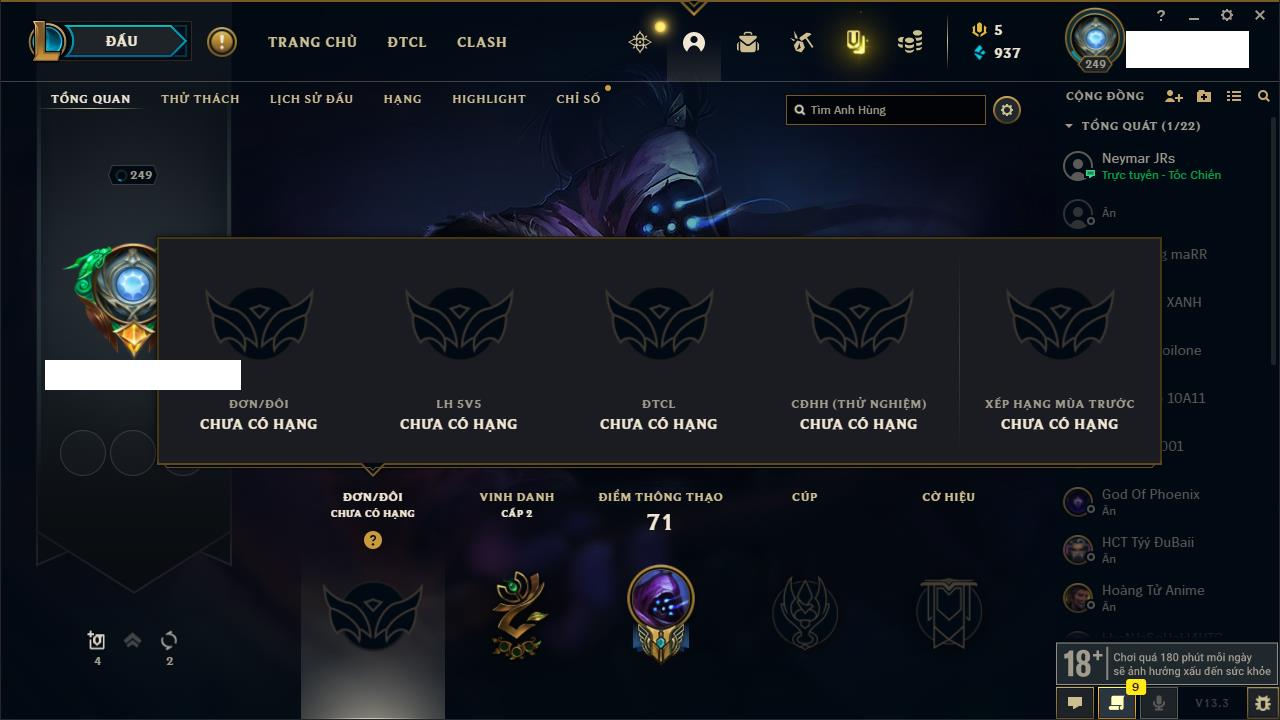The image size is (1280, 720).
Task: Open the Collection backpack icon
Action: [x=748, y=42]
